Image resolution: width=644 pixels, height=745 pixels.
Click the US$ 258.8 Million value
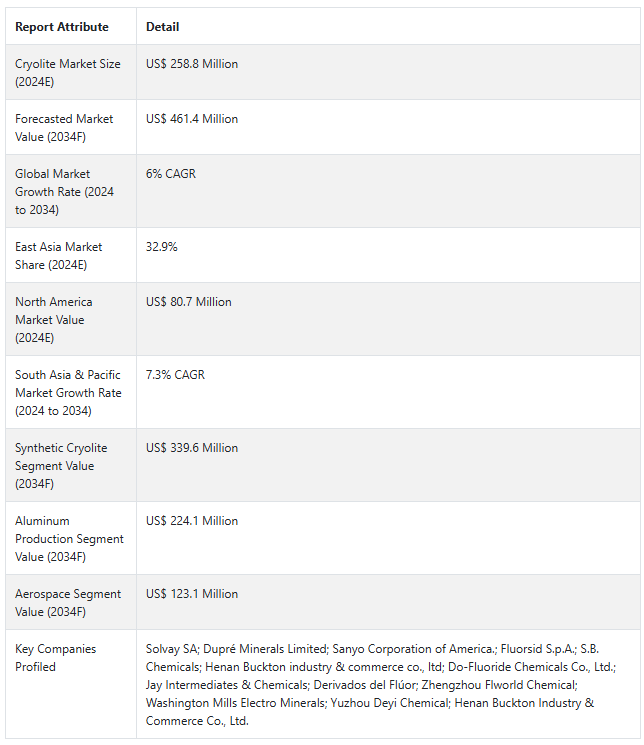coord(192,64)
